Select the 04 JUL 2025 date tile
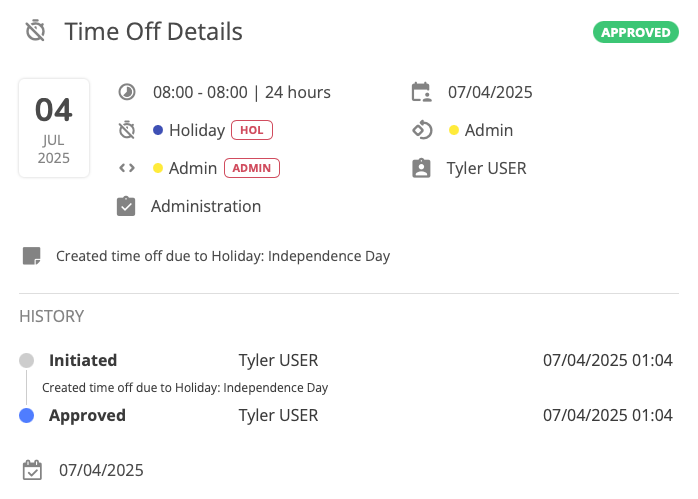This screenshot has width=698, height=499. tap(54, 128)
